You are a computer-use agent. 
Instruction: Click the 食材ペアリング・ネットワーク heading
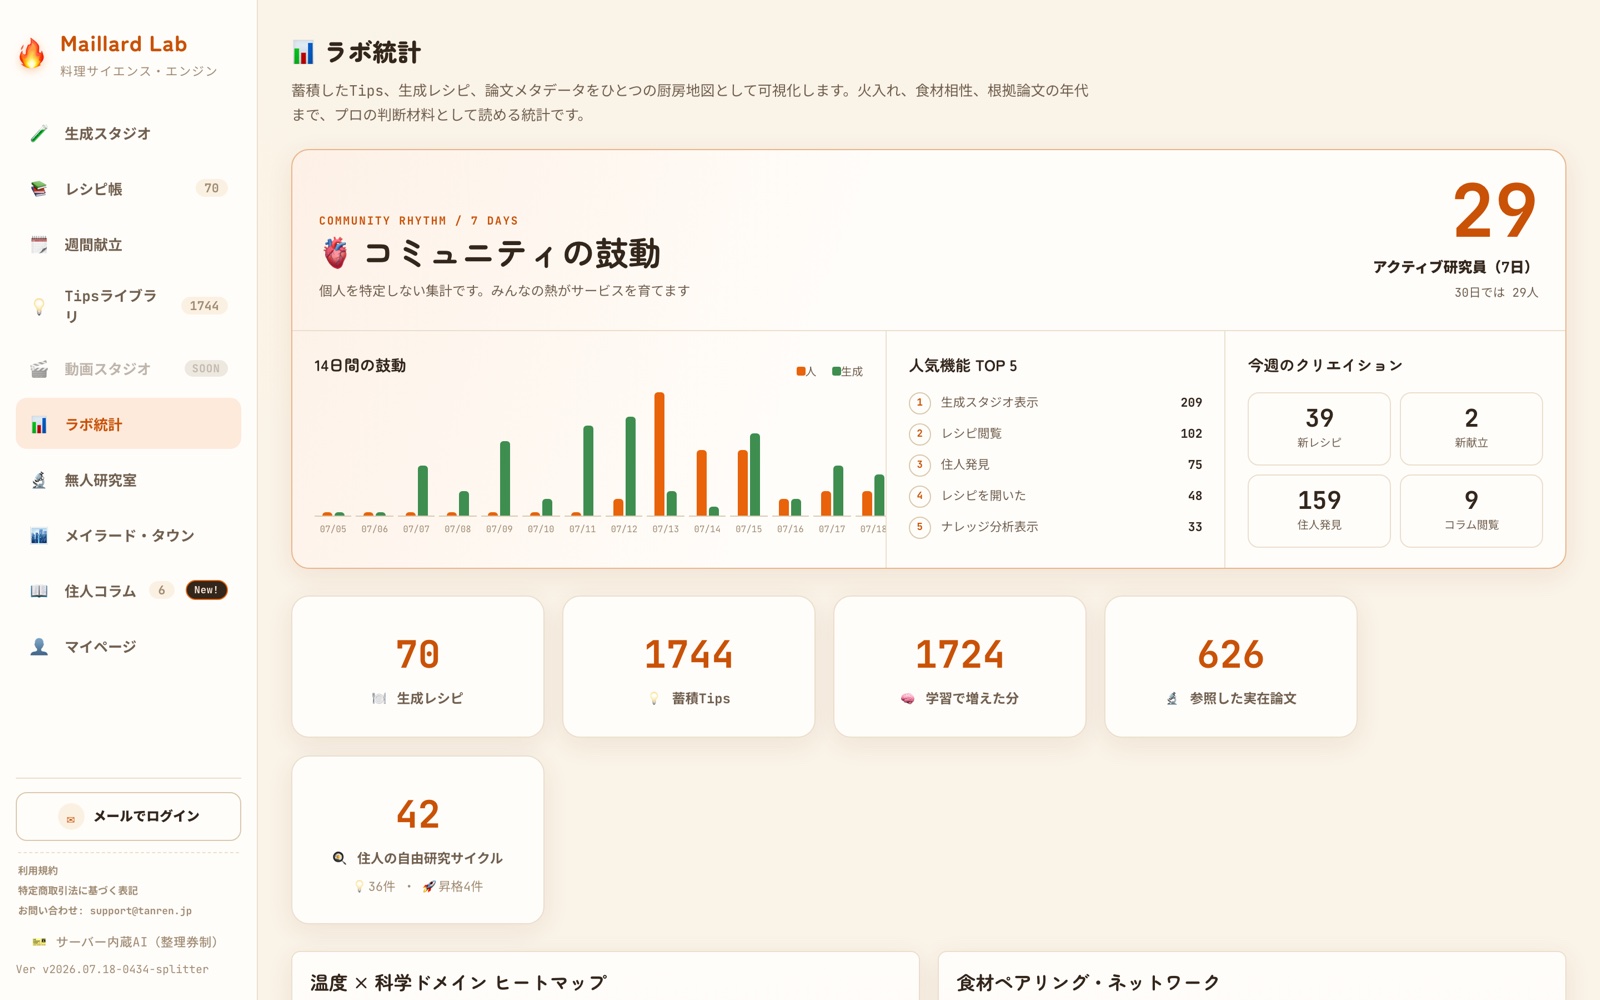[x=1088, y=983]
